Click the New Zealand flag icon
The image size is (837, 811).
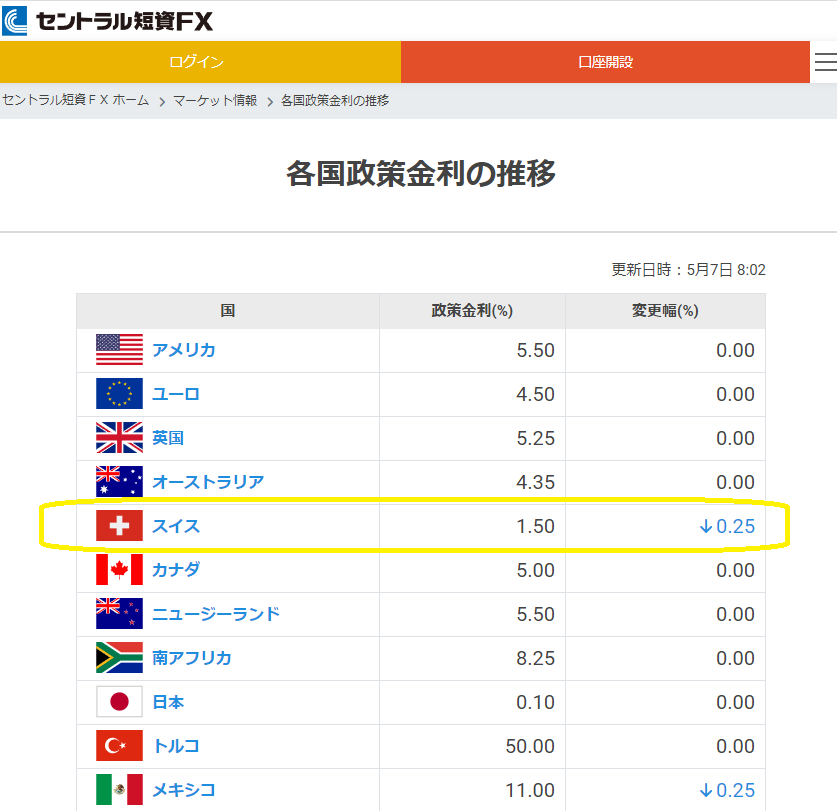coord(120,613)
